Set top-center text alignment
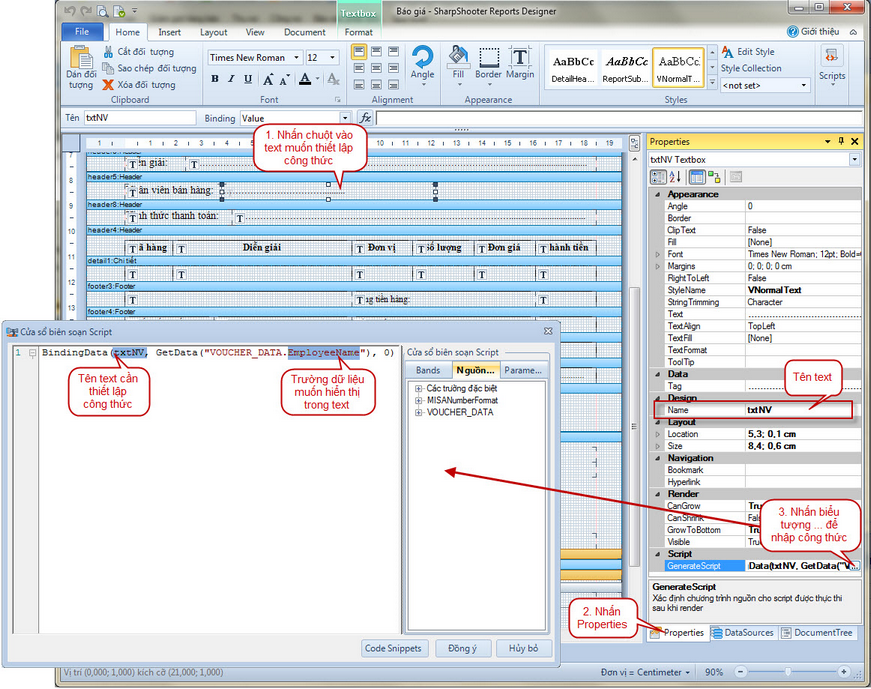The image size is (871, 689). click(377, 52)
